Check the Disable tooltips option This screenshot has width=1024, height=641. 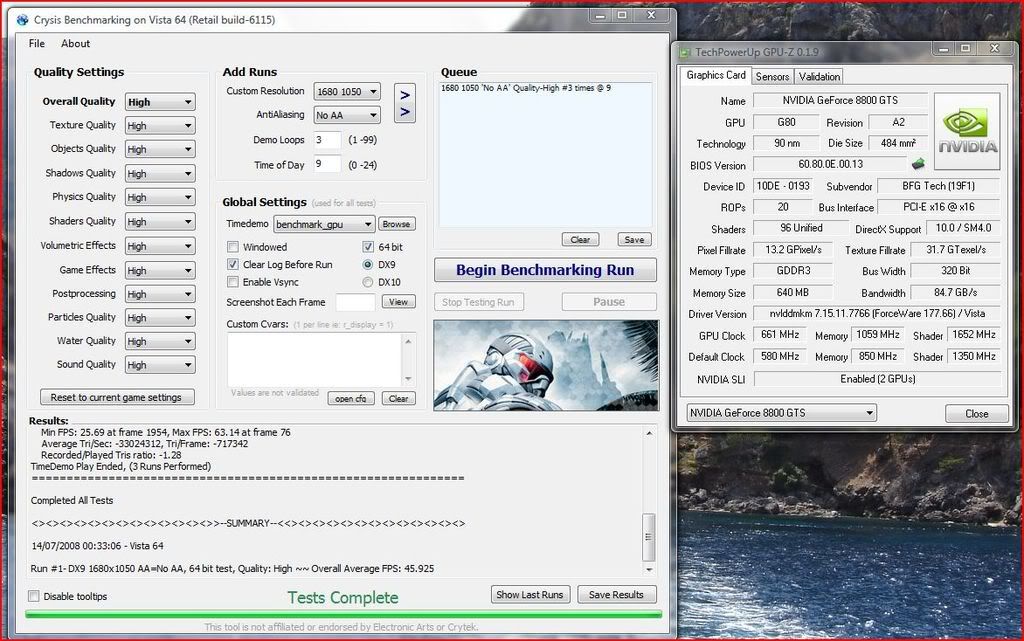35,597
